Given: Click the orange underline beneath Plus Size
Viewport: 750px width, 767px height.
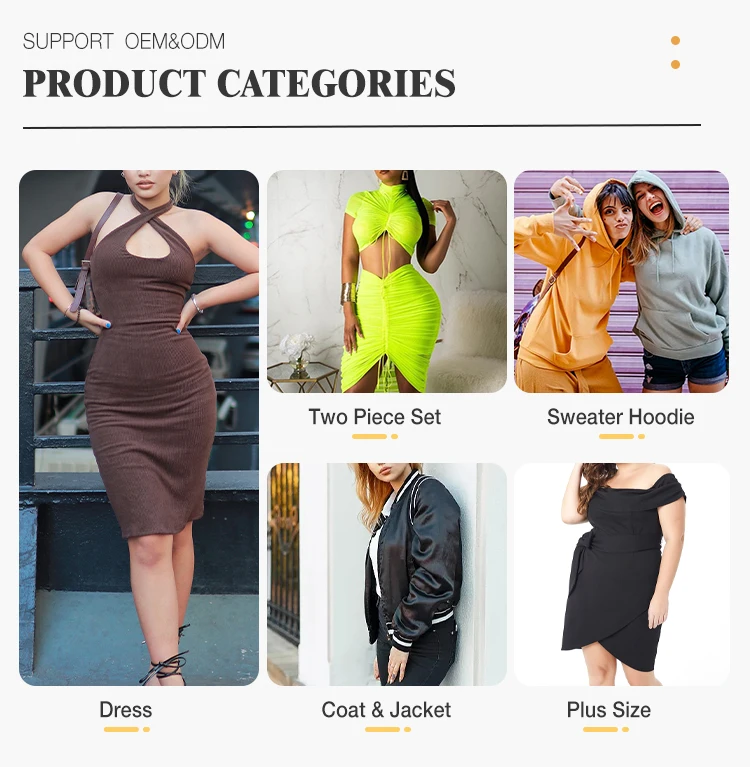Looking at the screenshot, I should [606, 729].
